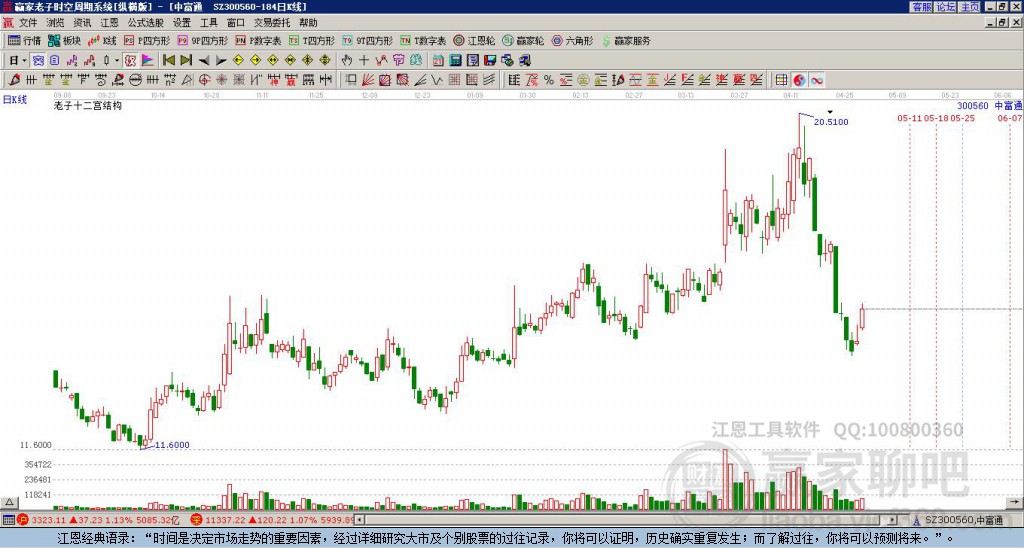Click the 主页 homepage link

(x=970, y=7)
